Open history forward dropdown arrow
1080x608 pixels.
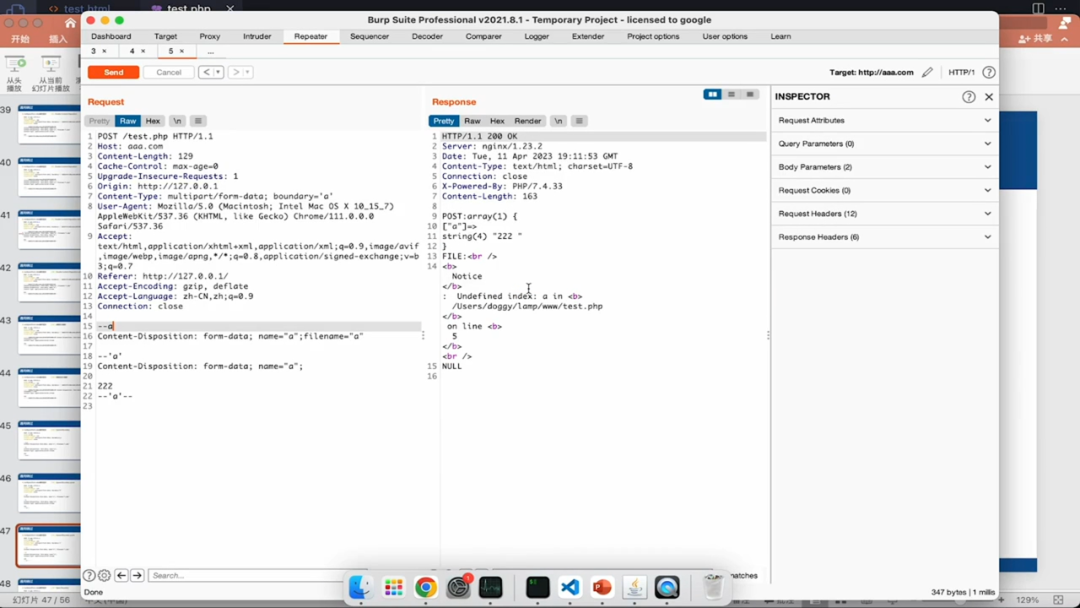tap(248, 72)
